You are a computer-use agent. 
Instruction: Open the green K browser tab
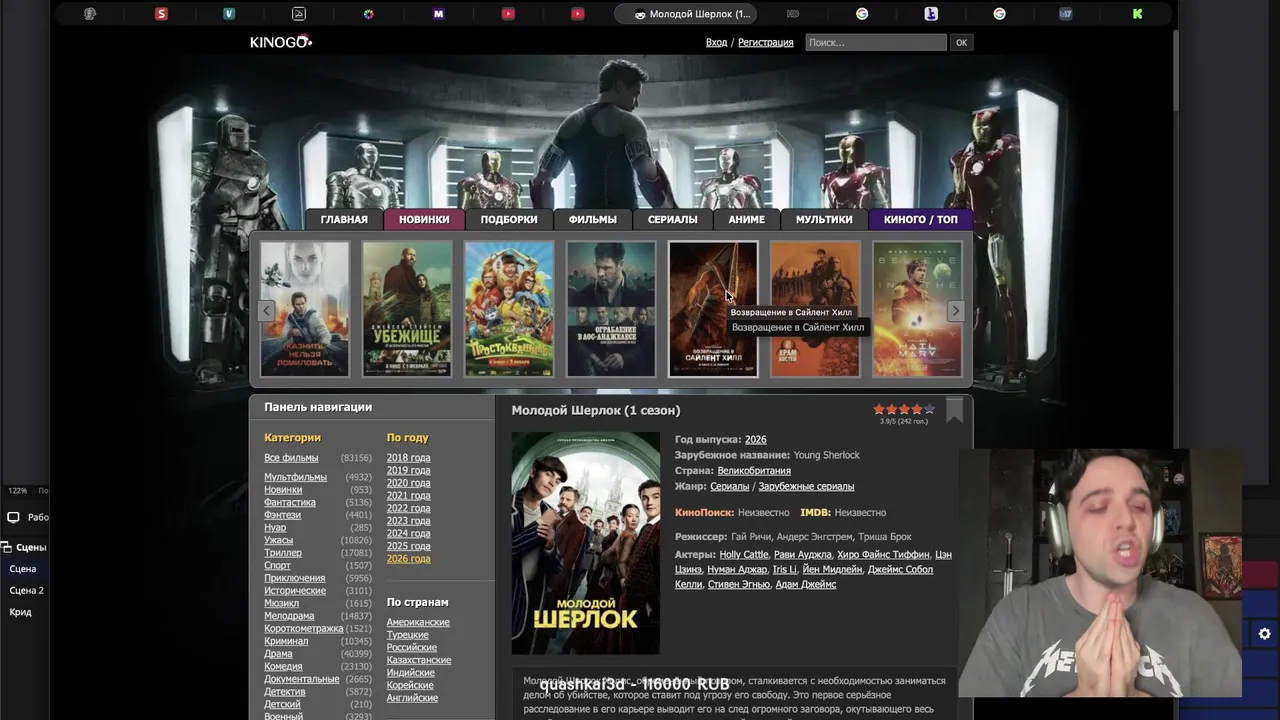[1137, 14]
